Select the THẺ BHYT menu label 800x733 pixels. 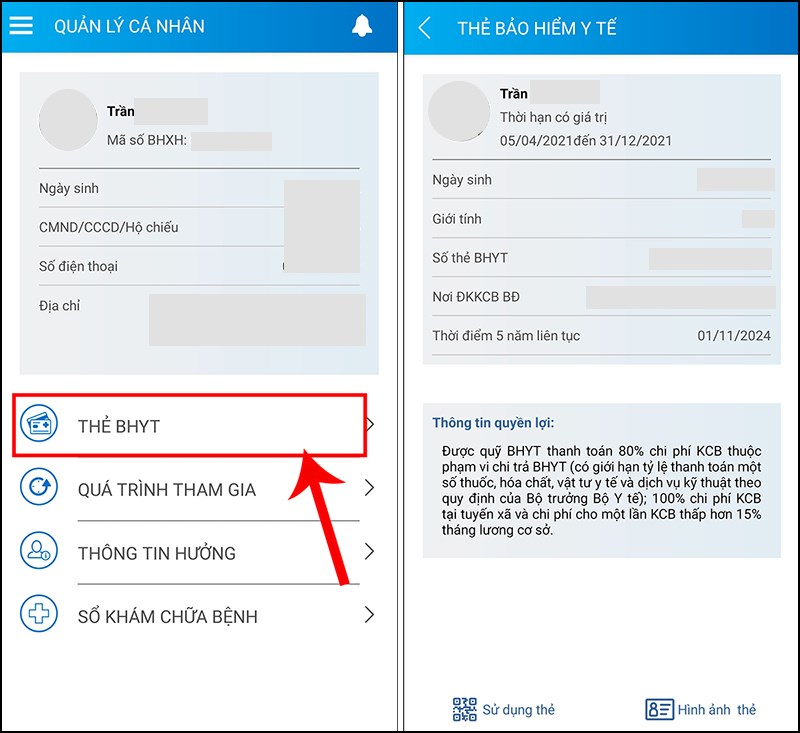pyautogui.click(x=119, y=426)
